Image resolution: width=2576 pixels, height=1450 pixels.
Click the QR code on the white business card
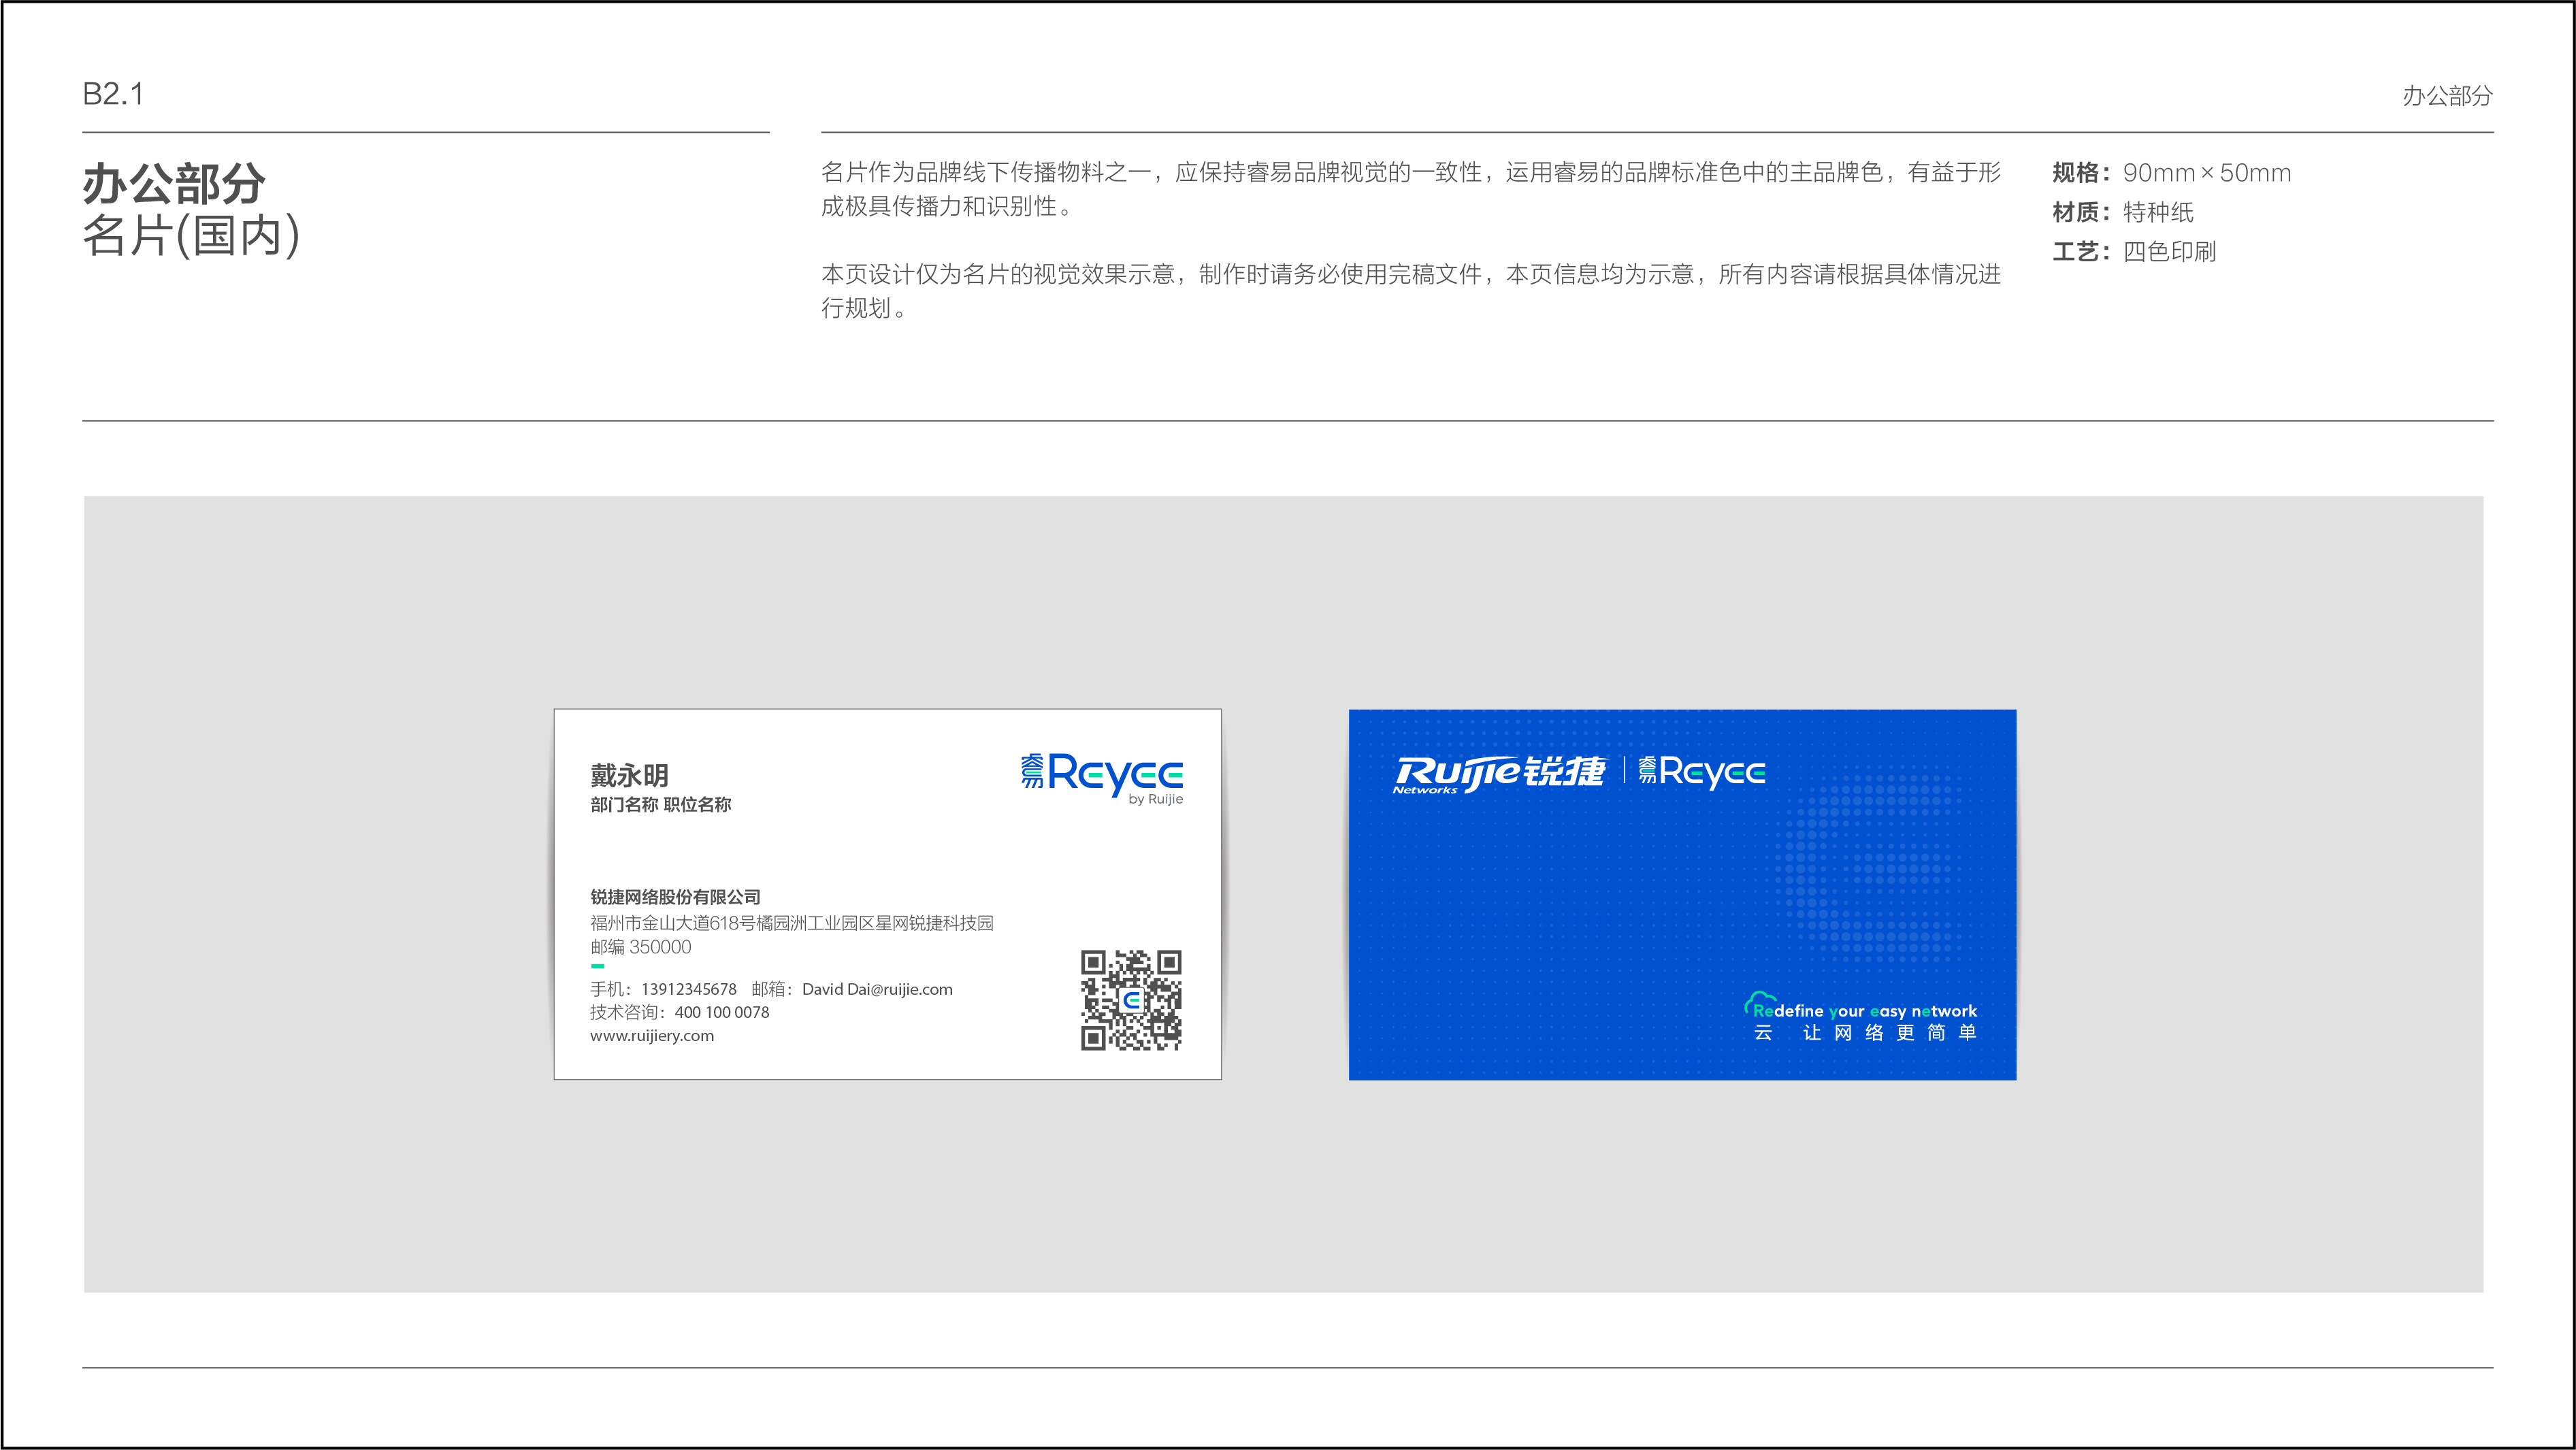pyautogui.click(x=1131, y=1000)
